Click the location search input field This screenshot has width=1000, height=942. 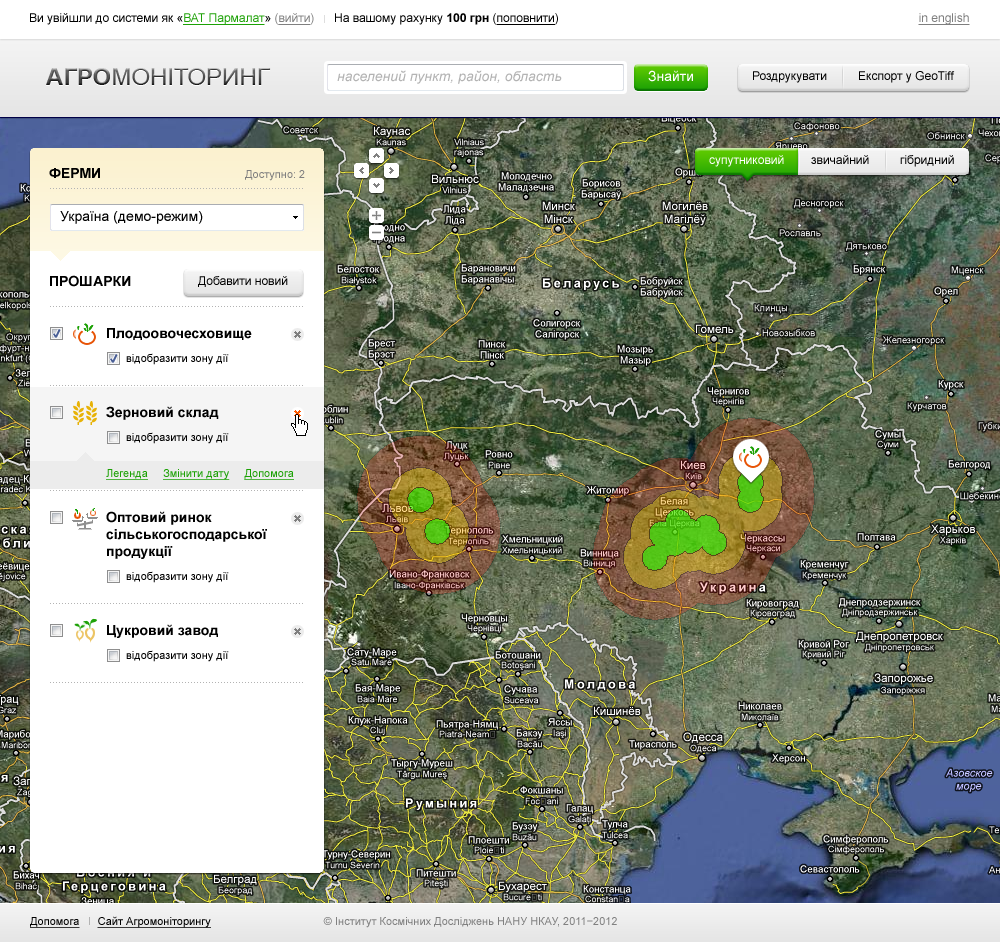[475, 77]
